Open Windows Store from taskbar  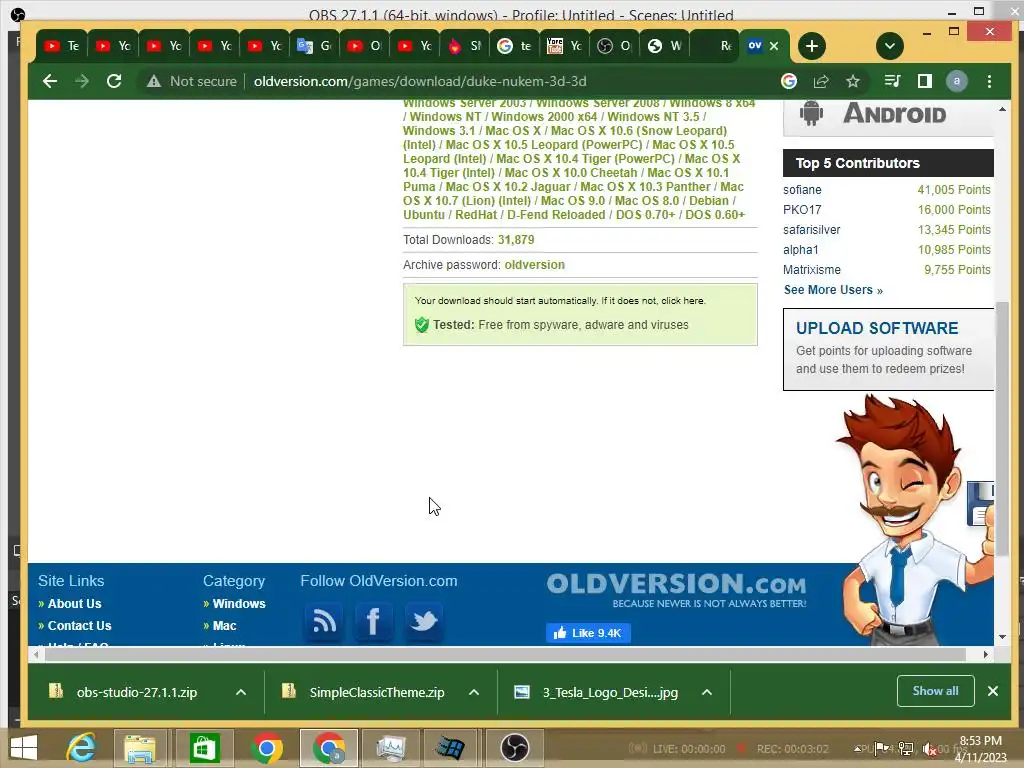point(204,748)
